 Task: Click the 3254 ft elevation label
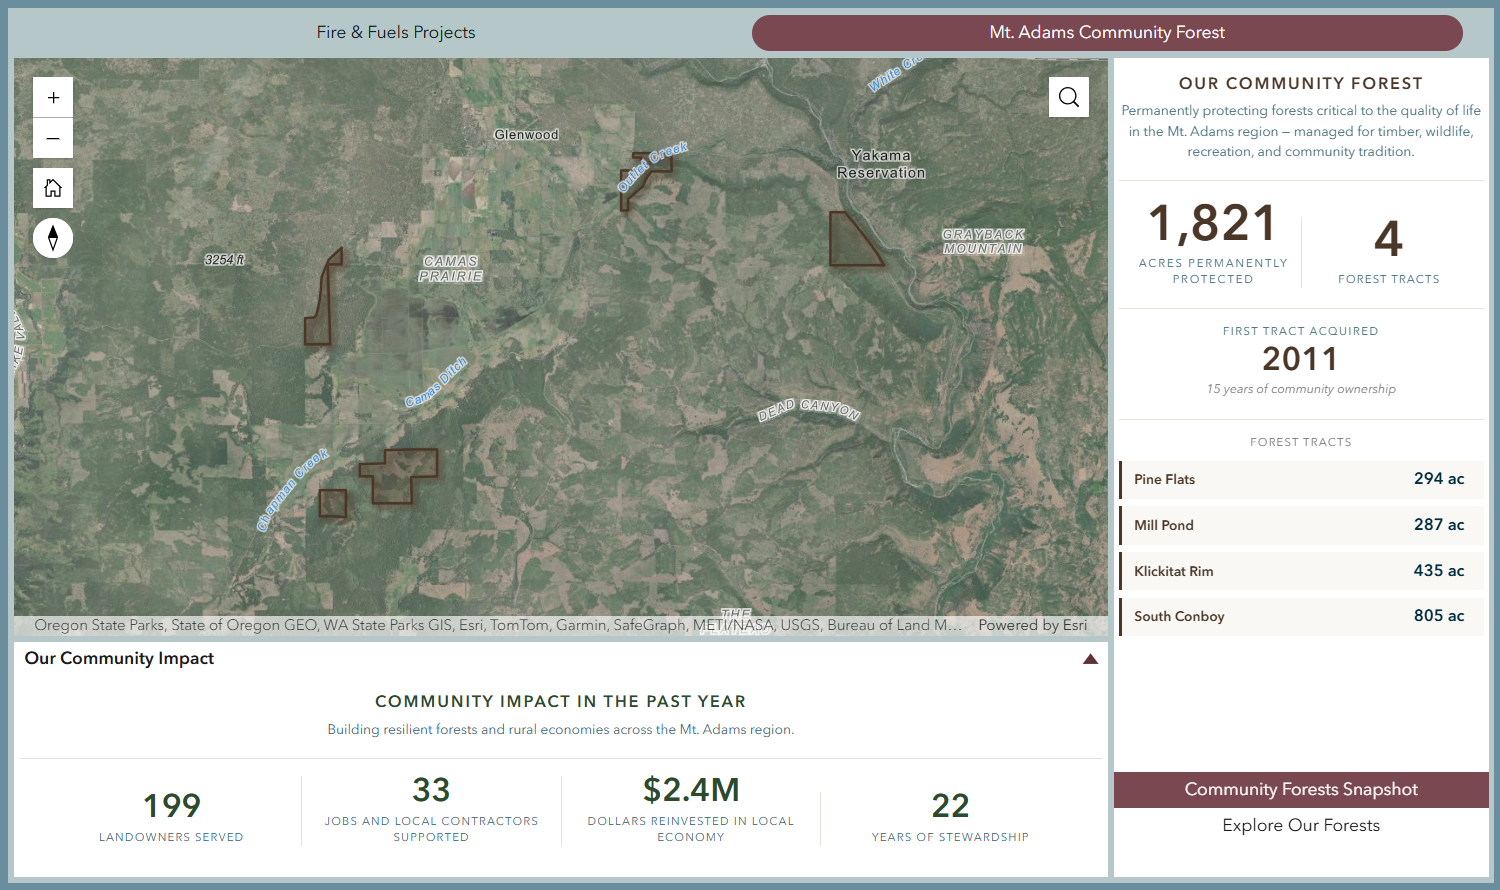coord(225,260)
